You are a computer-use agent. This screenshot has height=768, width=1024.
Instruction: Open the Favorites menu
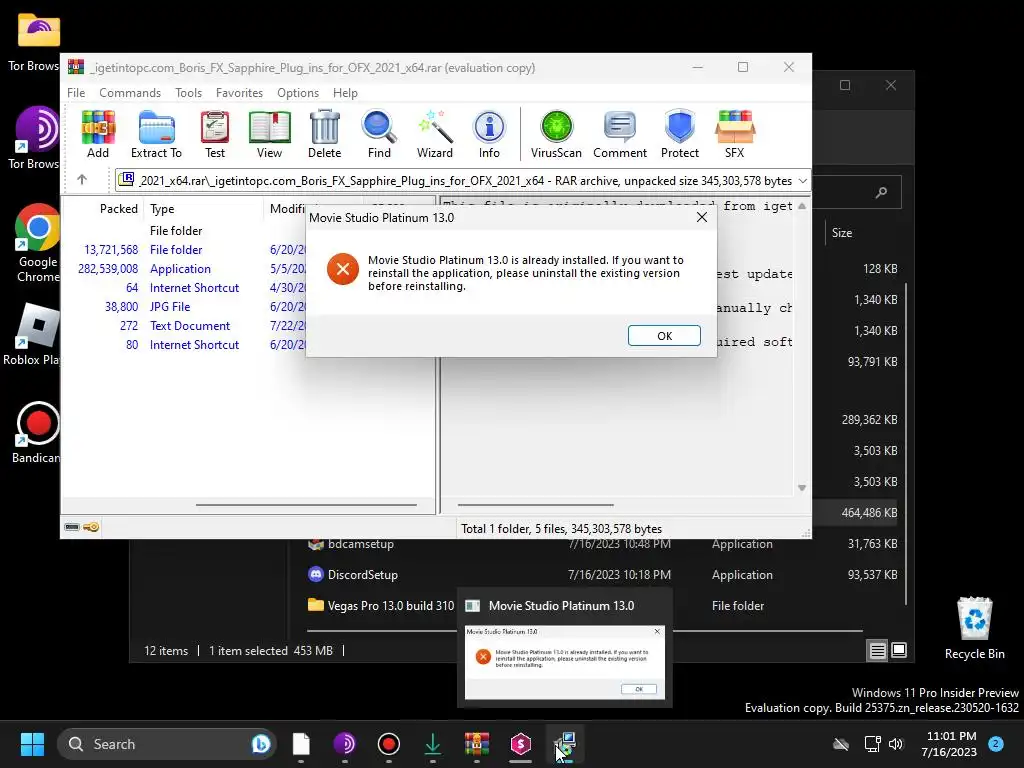point(239,93)
